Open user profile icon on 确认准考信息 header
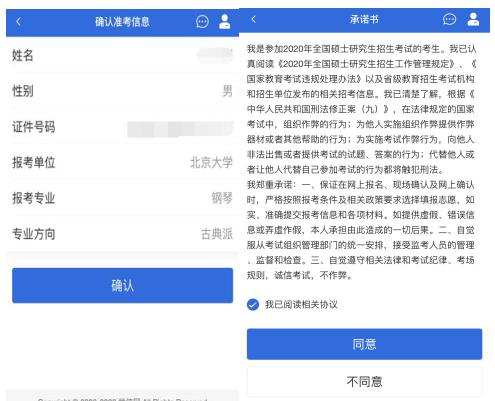 [x=224, y=22]
